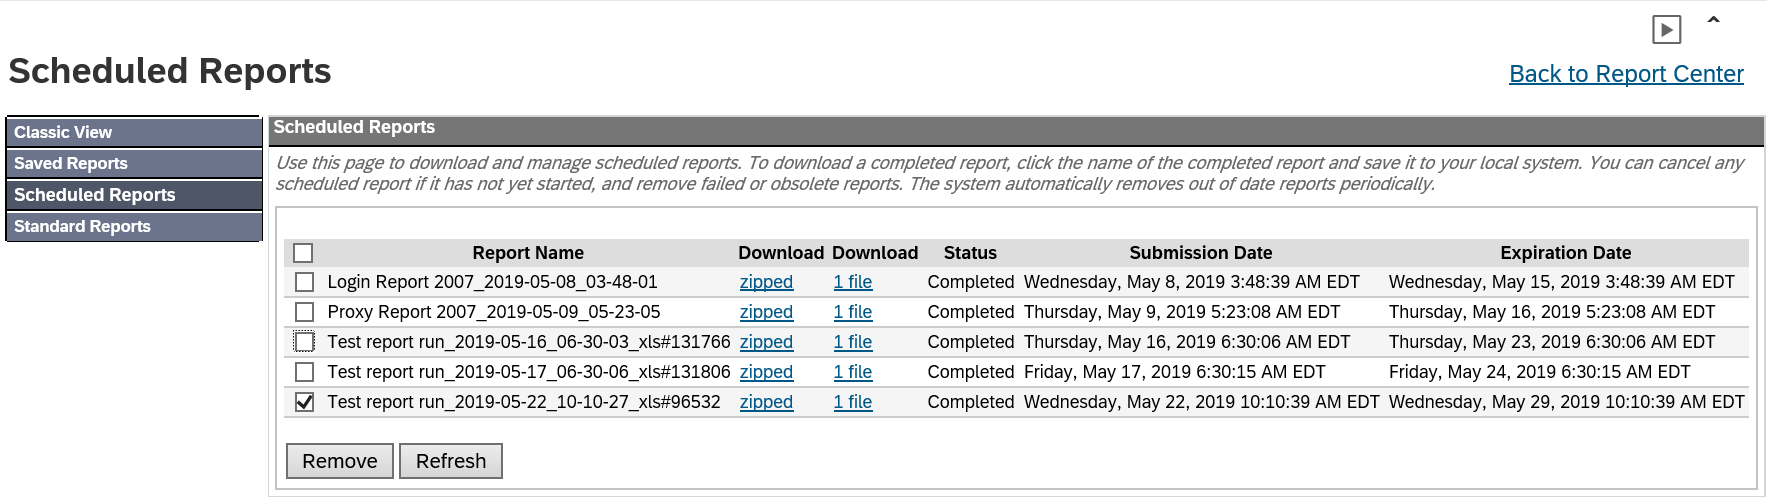The width and height of the screenshot is (1767, 504).
Task: Select Scheduled Reports in the sidebar
Action: click(134, 195)
